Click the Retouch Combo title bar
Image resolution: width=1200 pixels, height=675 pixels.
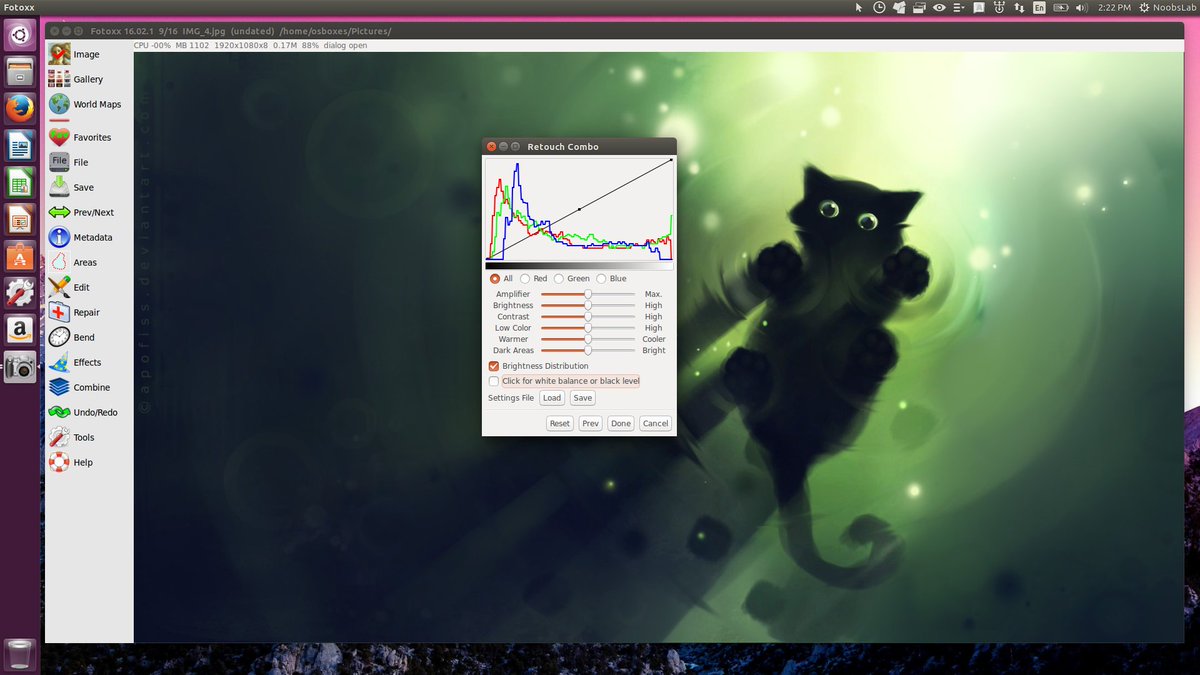[579, 146]
